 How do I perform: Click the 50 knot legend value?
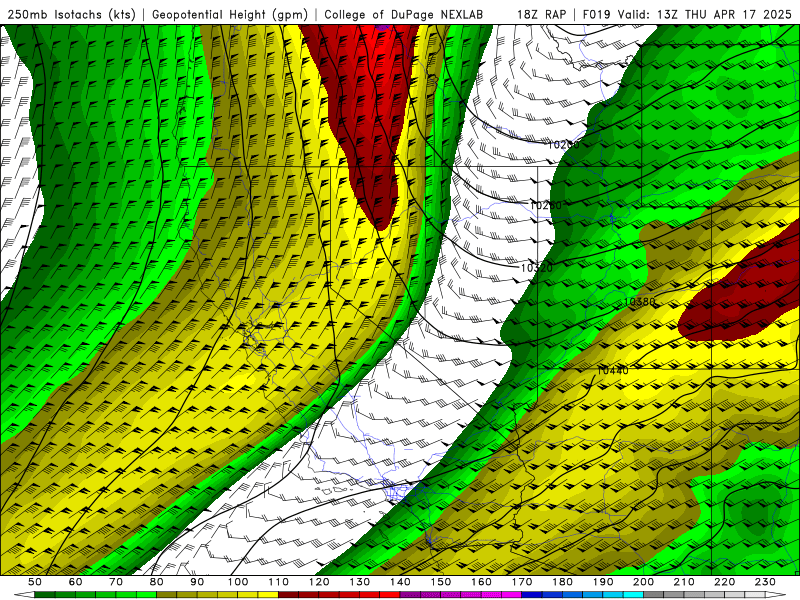pyautogui.click(x=35, y=582)
